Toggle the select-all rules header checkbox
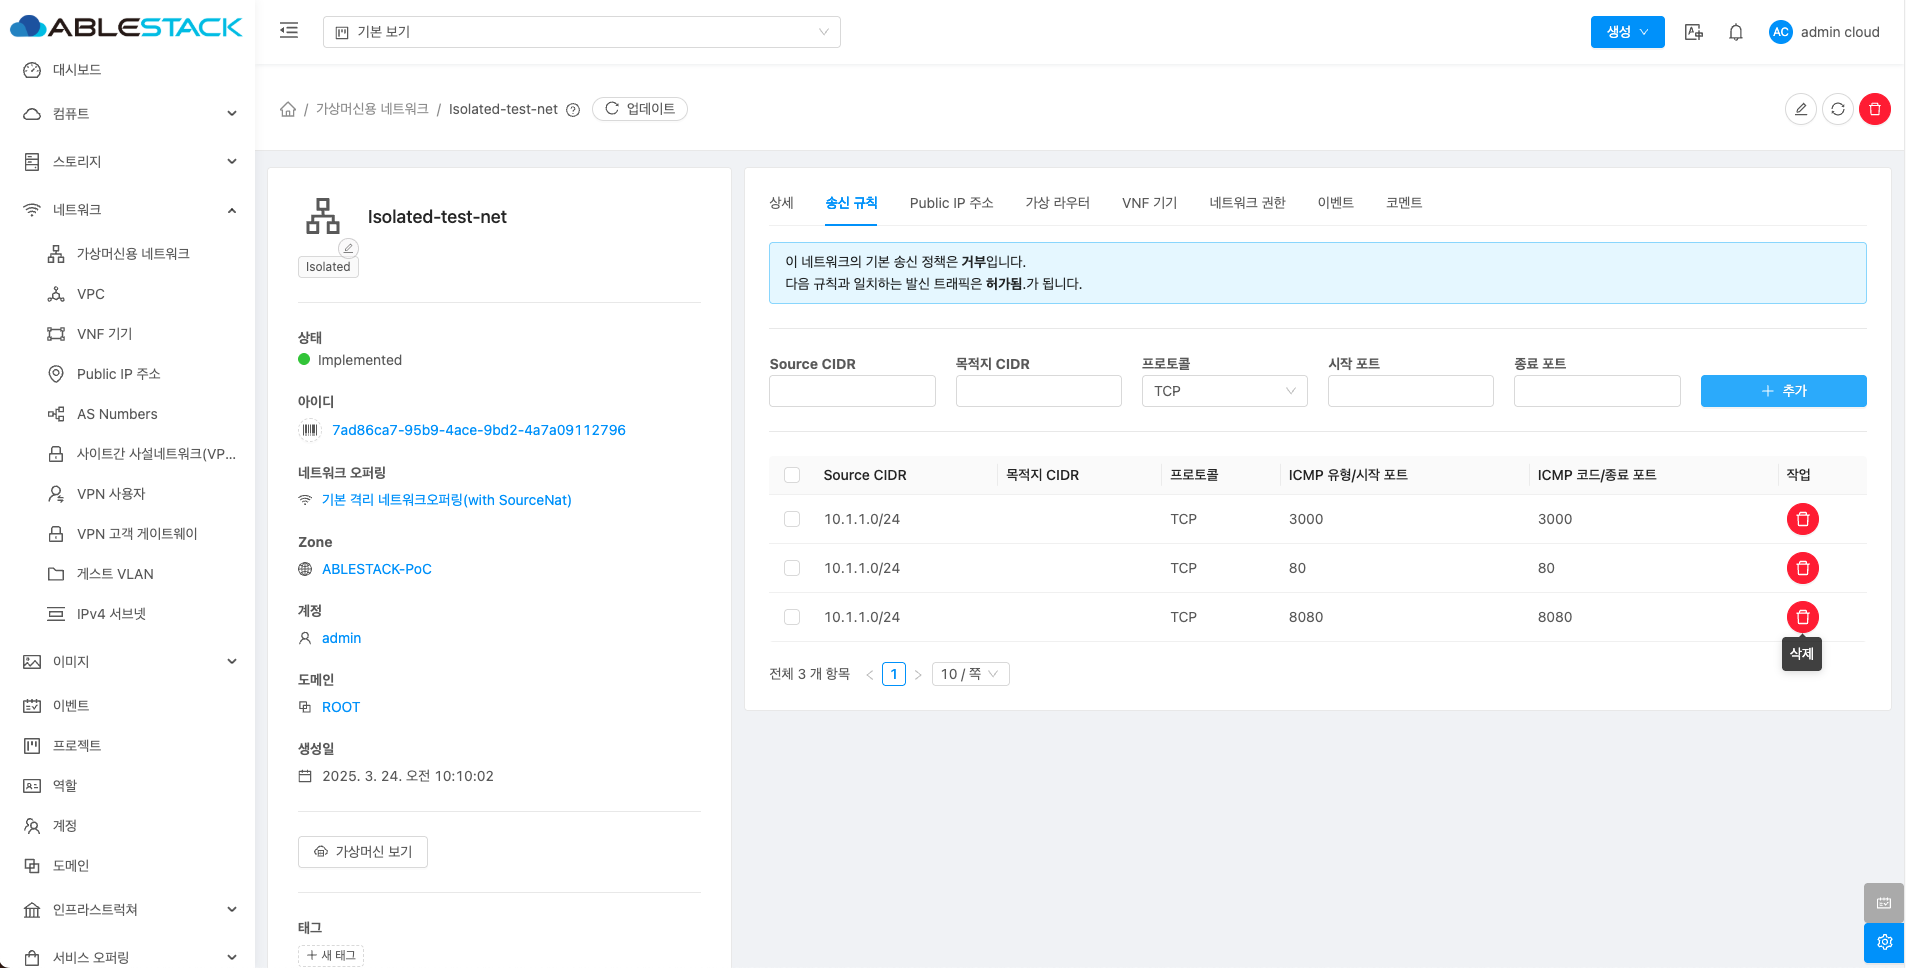 792,475
